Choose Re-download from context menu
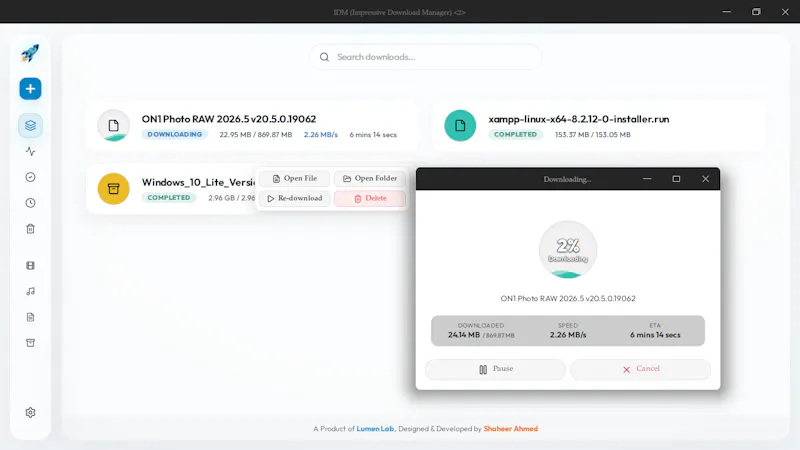This screenshot has height=450, width=800. point(294,198)
